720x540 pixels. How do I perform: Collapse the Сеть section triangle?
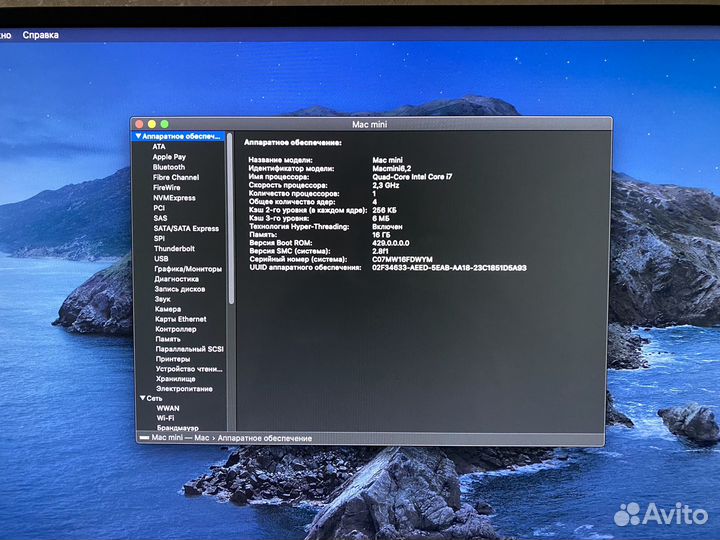click(x=143, y=398)
